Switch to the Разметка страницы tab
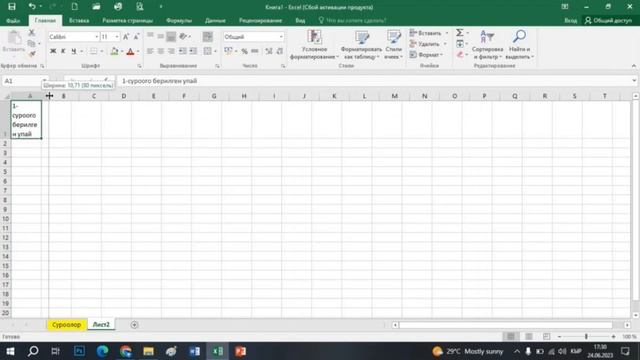640x360 pixels. 127,20
